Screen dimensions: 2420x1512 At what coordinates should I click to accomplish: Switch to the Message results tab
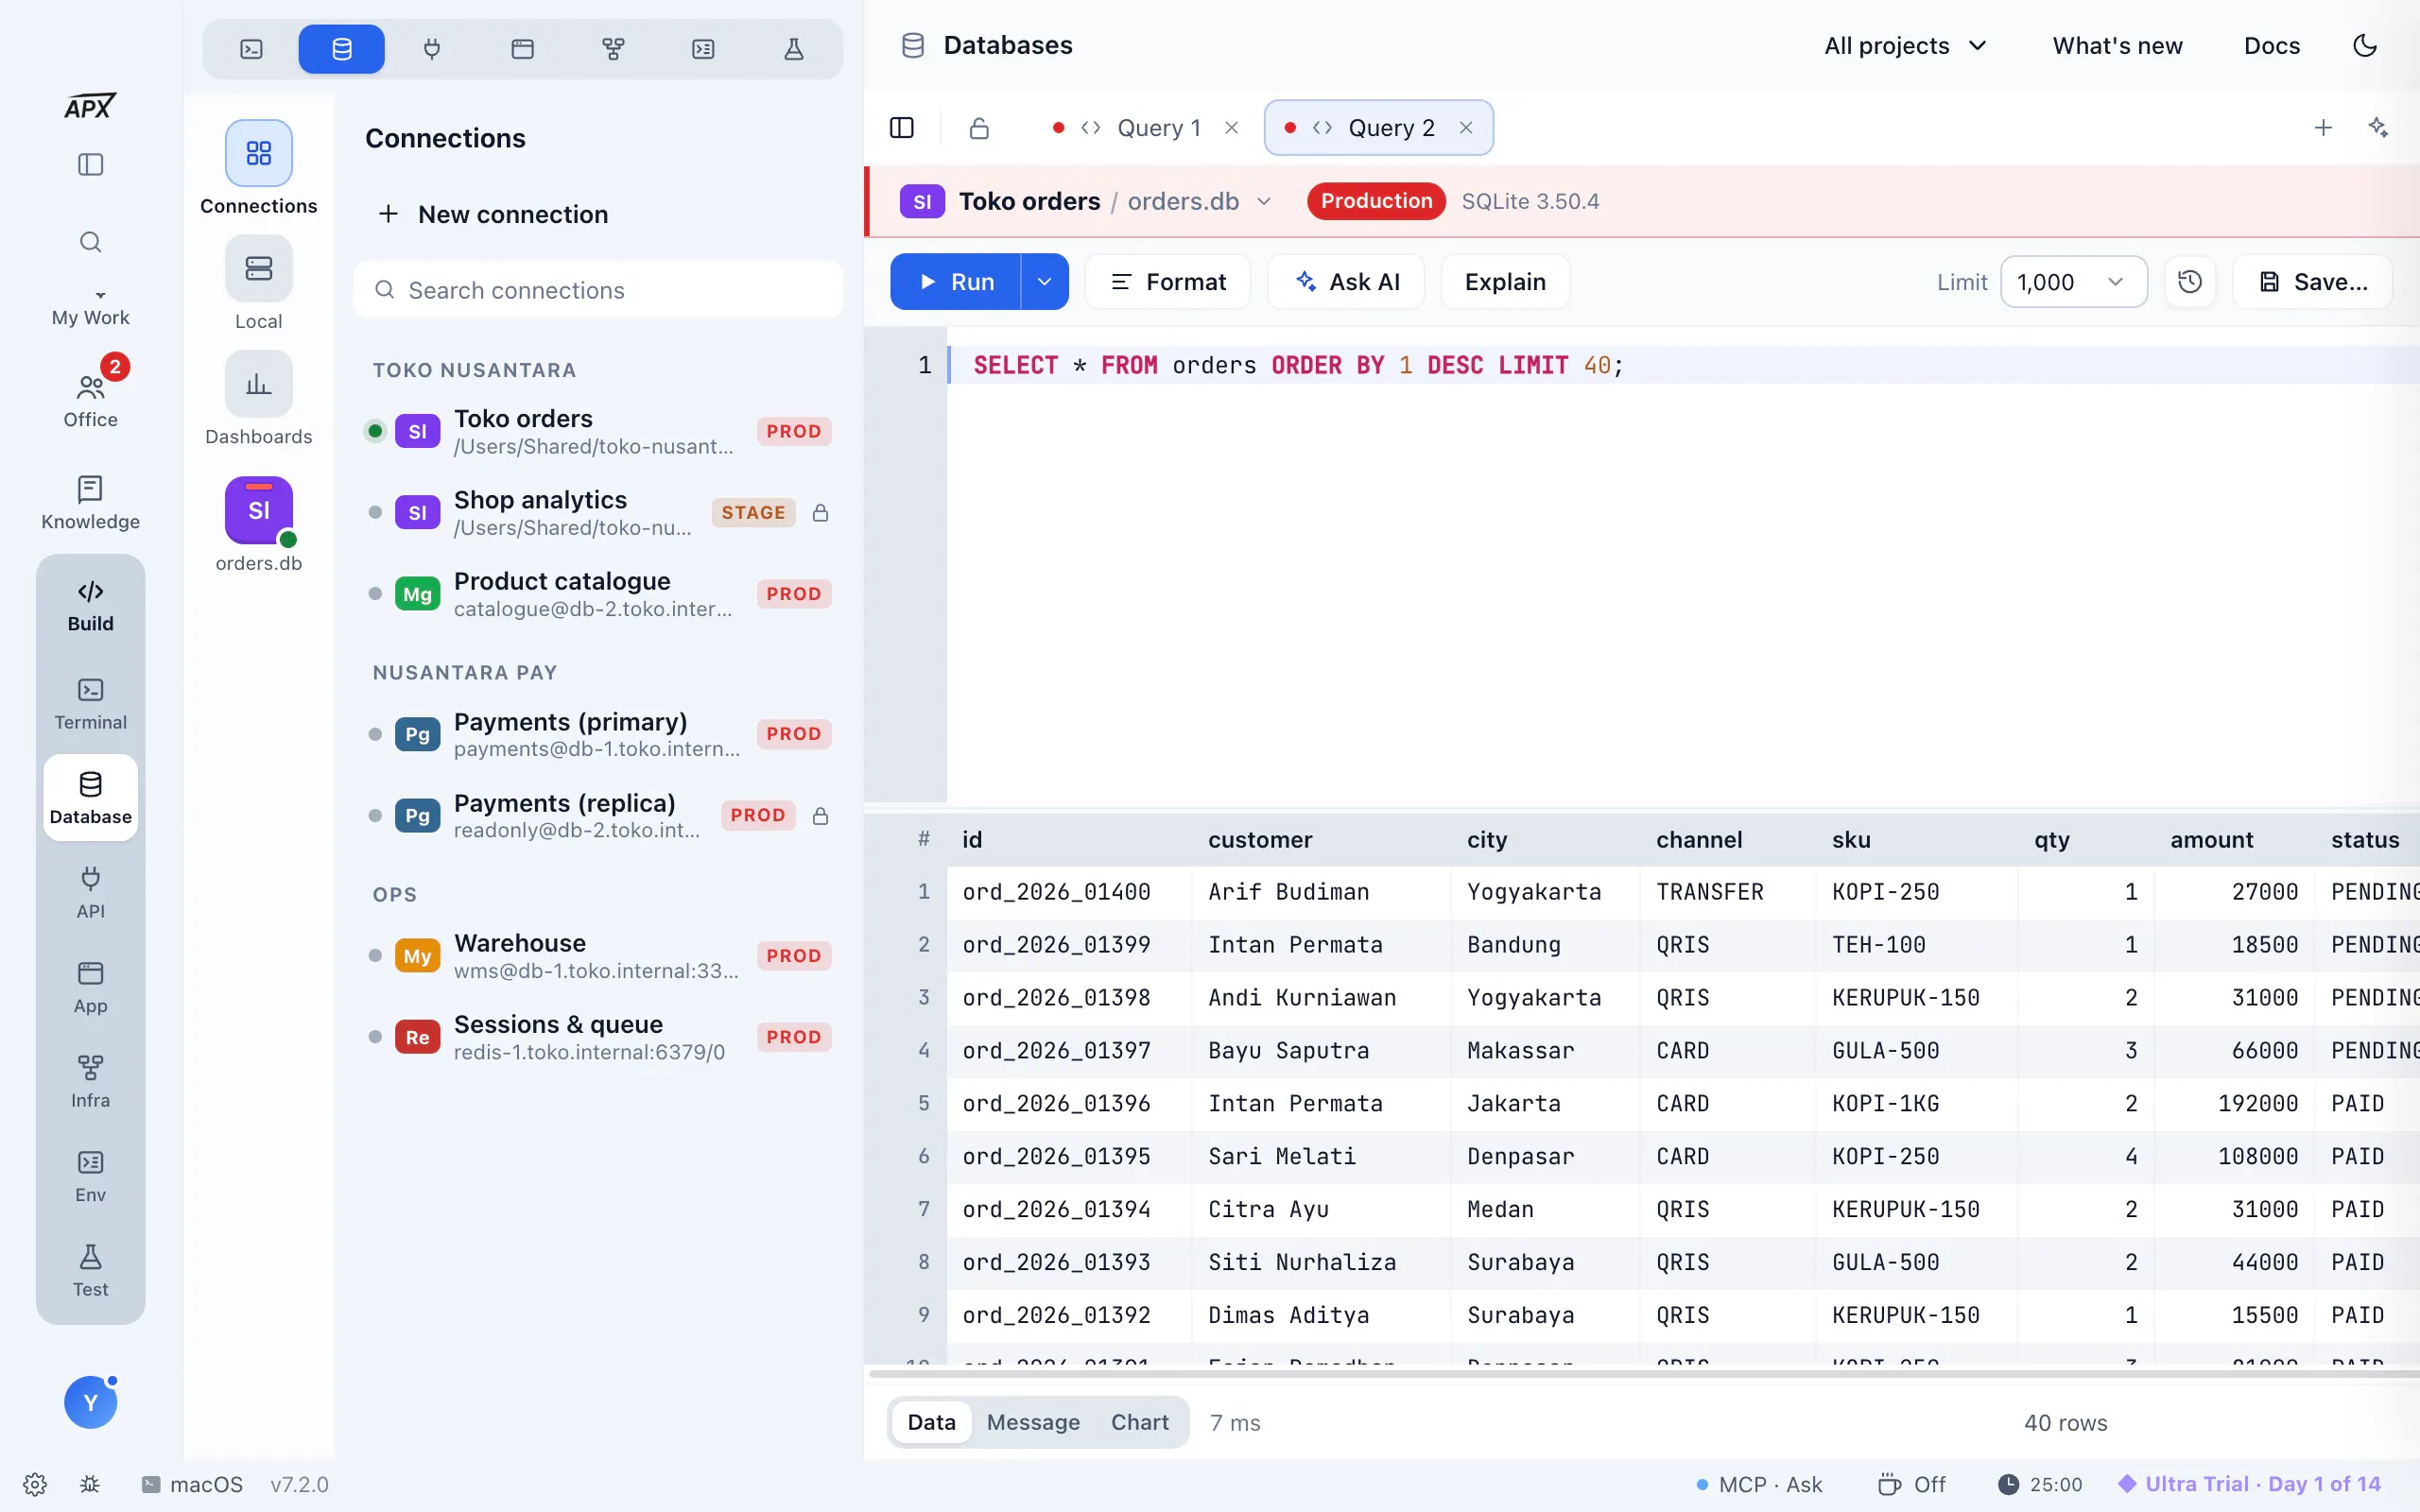tap(1033, 1422)
